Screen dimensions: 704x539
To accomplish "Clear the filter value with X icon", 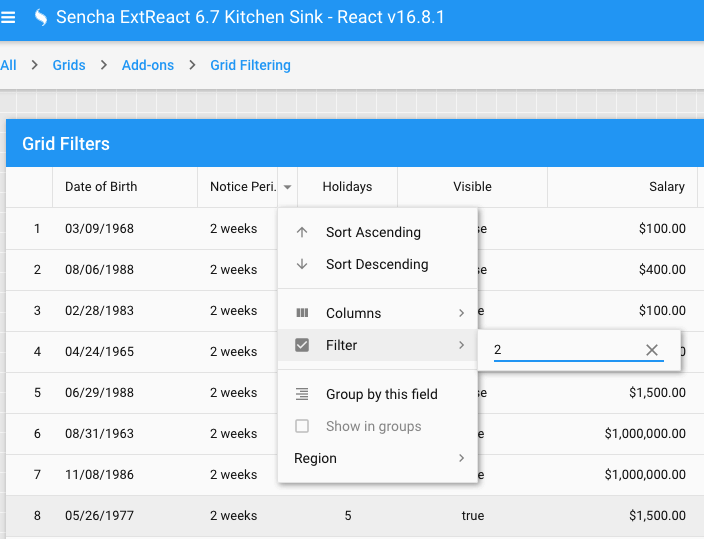I will coord(651,349).
